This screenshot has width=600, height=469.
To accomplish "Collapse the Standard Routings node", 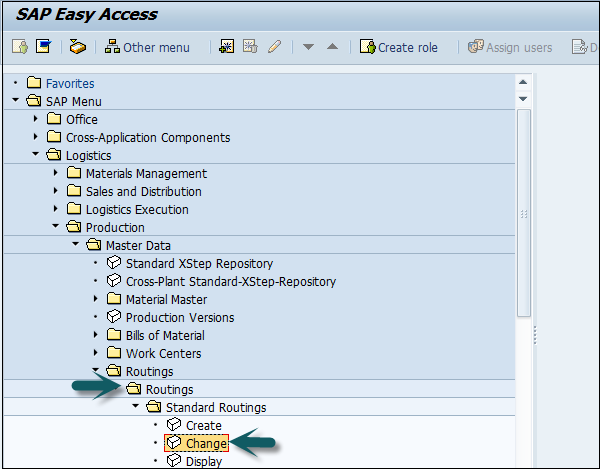I will (134, 407).
